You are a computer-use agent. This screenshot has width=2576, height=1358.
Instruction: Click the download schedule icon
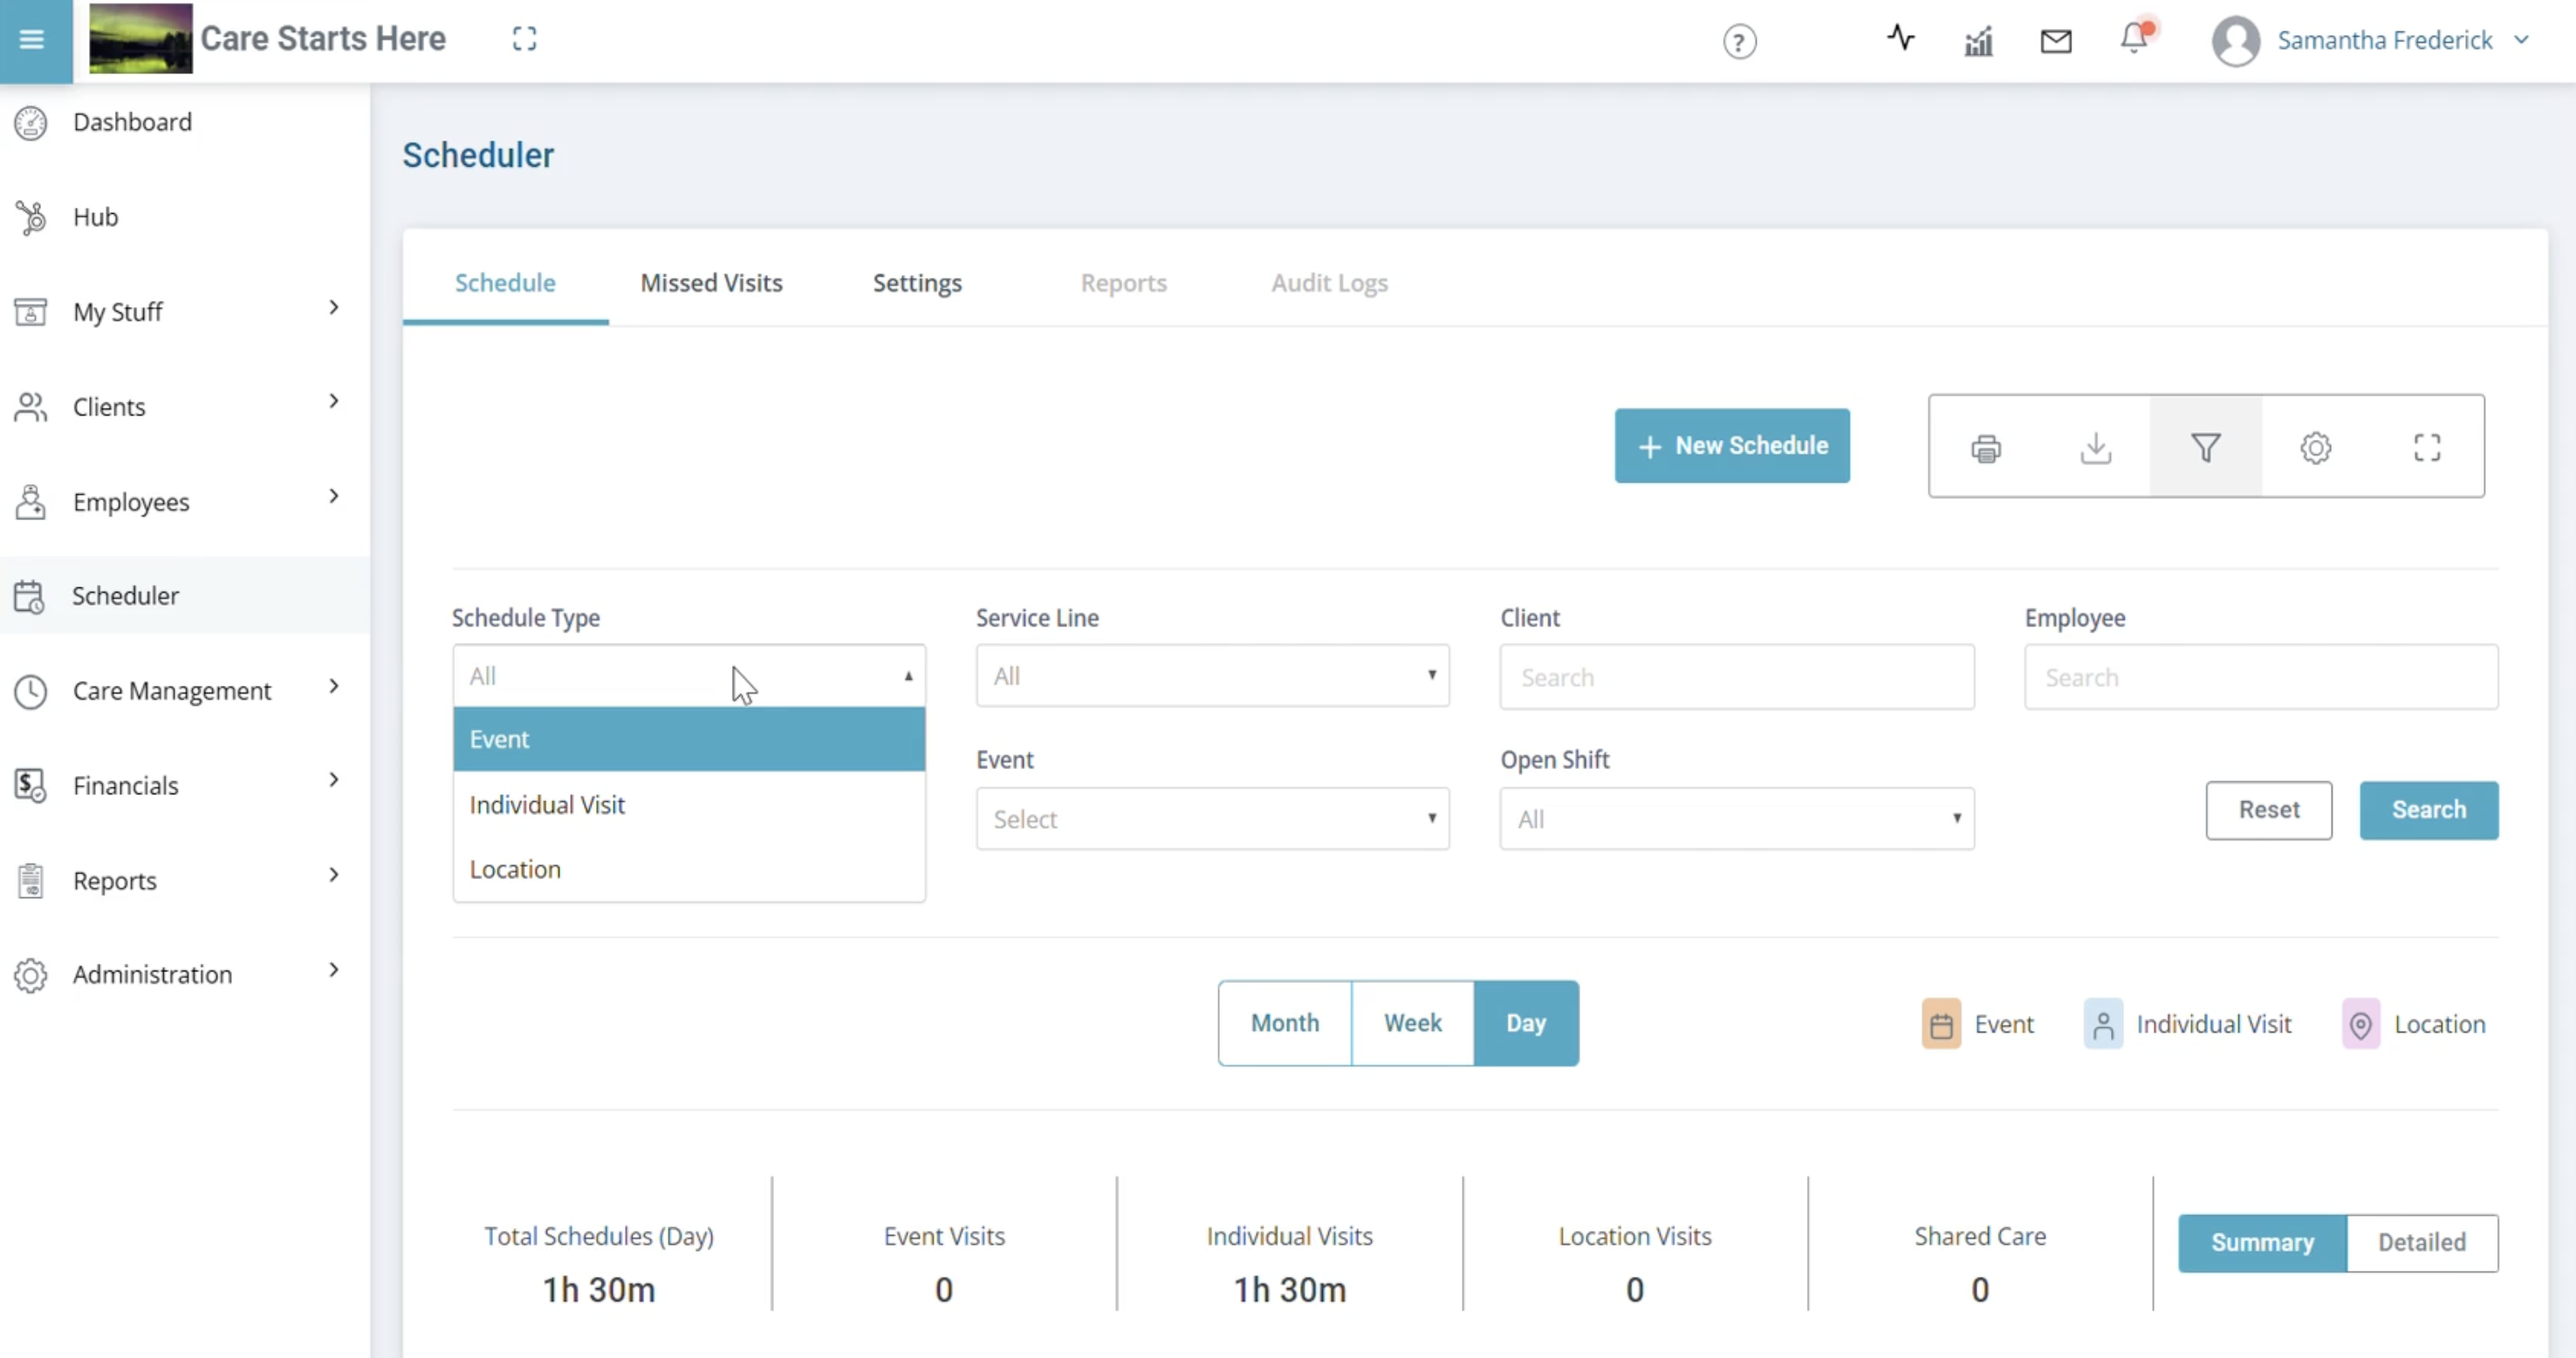(x=2096, y=448)
